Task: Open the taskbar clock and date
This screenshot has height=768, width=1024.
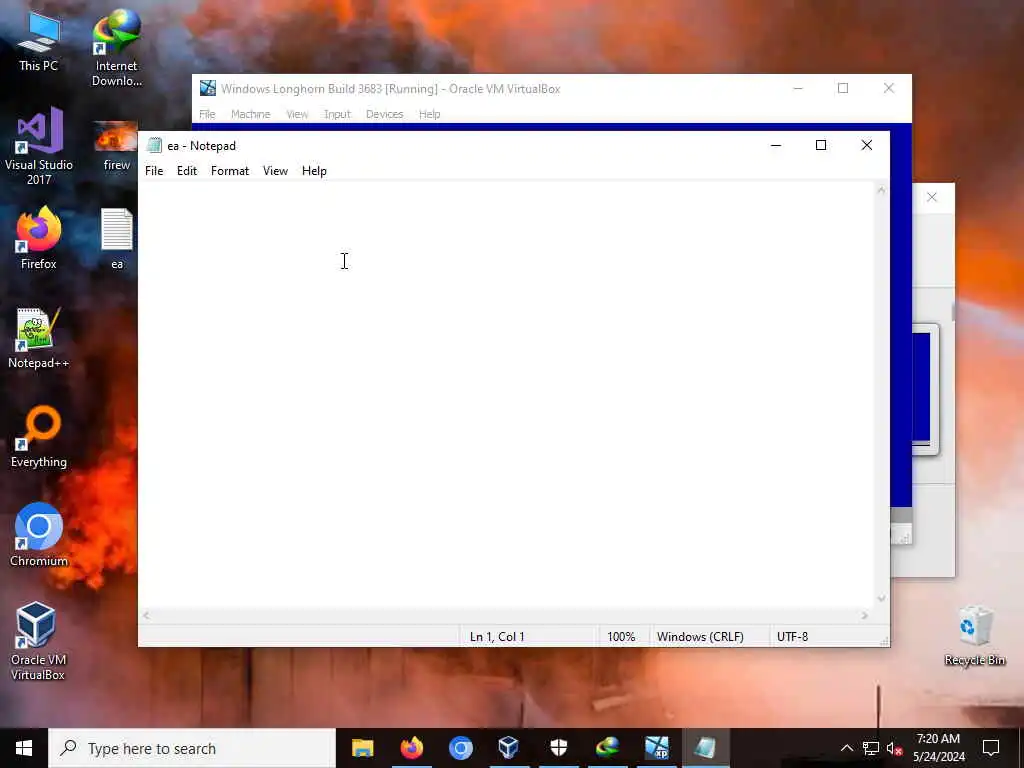Action: (938, 748)
